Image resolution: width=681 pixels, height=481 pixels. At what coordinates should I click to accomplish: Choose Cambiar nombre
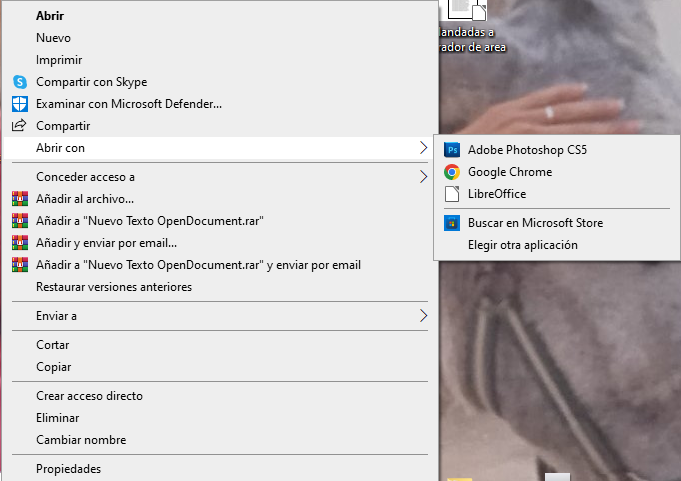coord(221,440)
